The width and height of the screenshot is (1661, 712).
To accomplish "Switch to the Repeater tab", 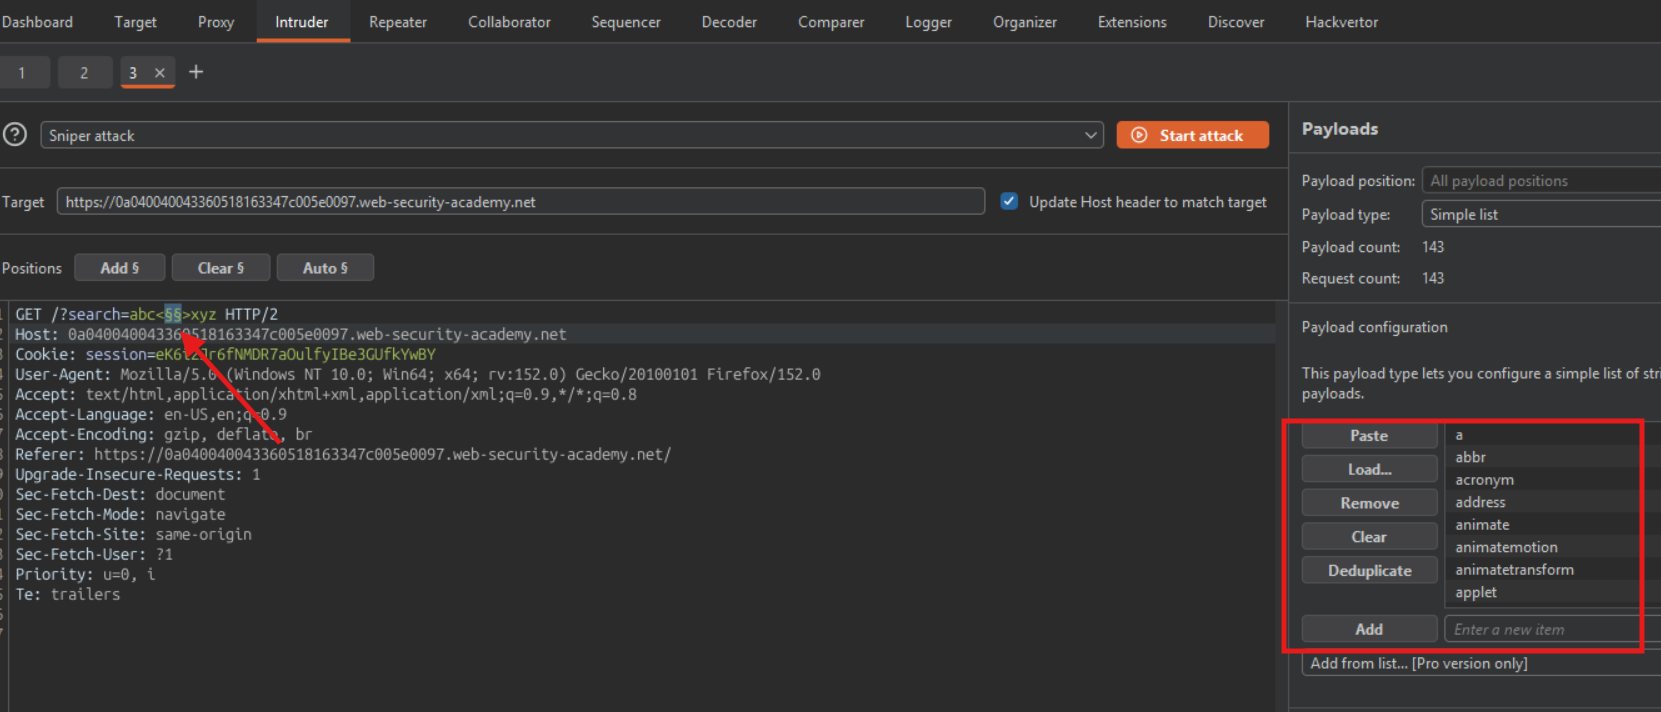I will (x=398, y=22).
